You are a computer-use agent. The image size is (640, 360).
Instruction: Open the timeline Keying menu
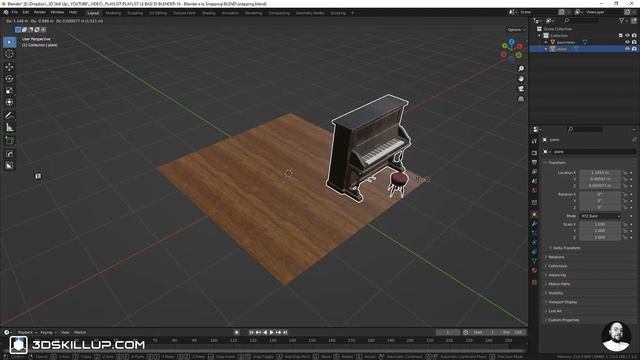48,332
